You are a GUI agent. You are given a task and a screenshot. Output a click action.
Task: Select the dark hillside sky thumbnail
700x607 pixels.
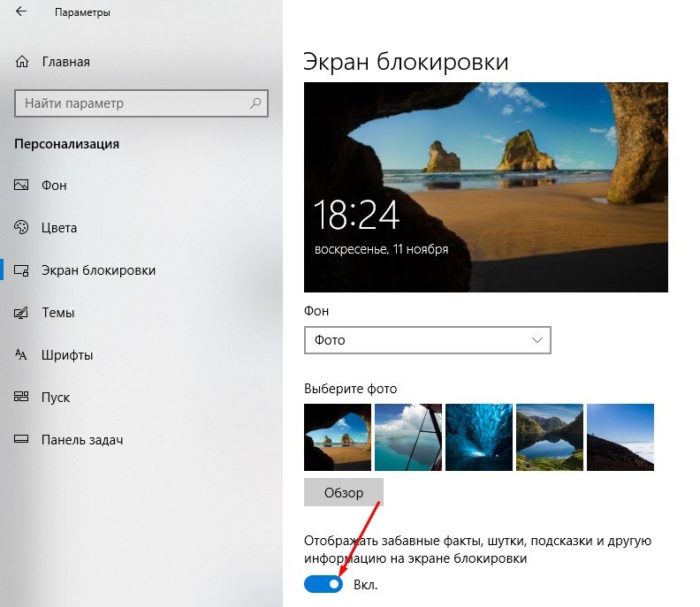pos(621,437)
